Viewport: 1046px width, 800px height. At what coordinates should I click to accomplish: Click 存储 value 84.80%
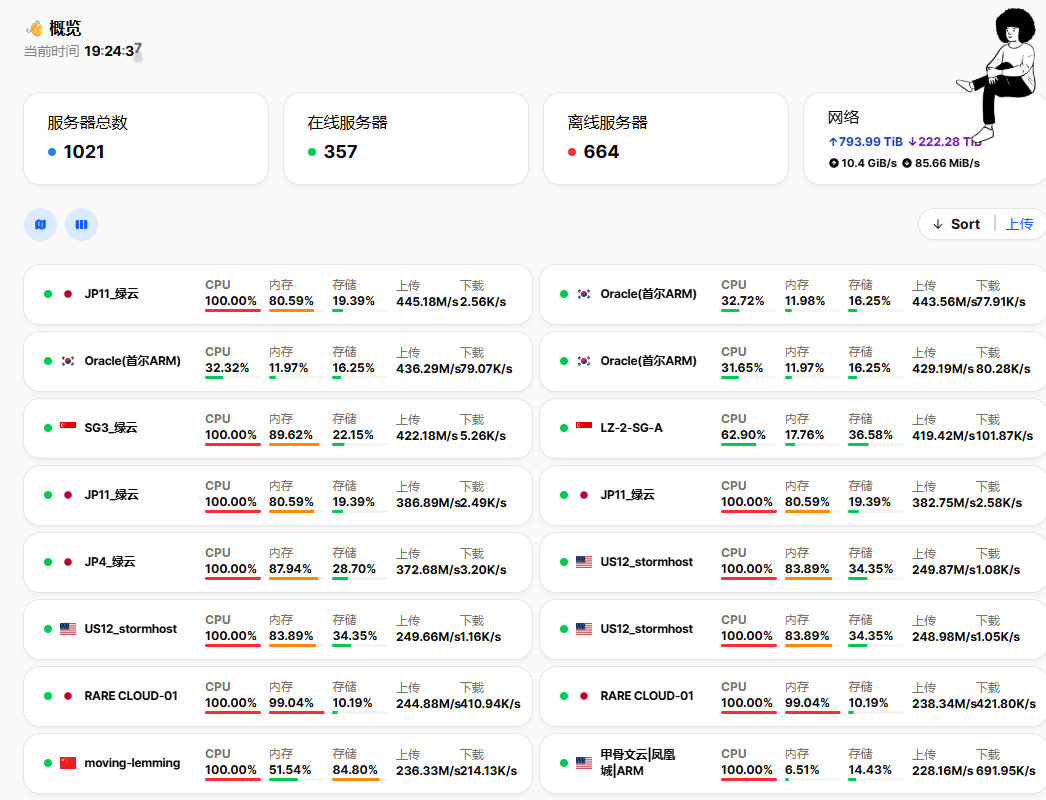pyautogui.click(x=355, y=770)
